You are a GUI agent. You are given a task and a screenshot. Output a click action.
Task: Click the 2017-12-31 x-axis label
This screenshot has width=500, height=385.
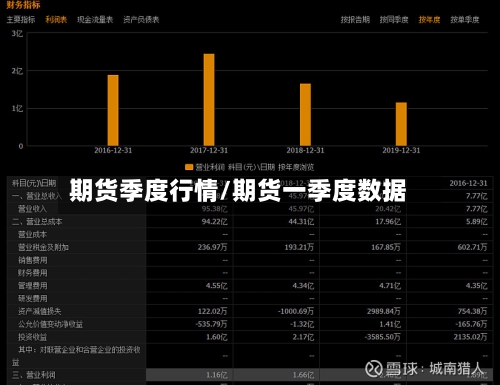pos(209,150)
